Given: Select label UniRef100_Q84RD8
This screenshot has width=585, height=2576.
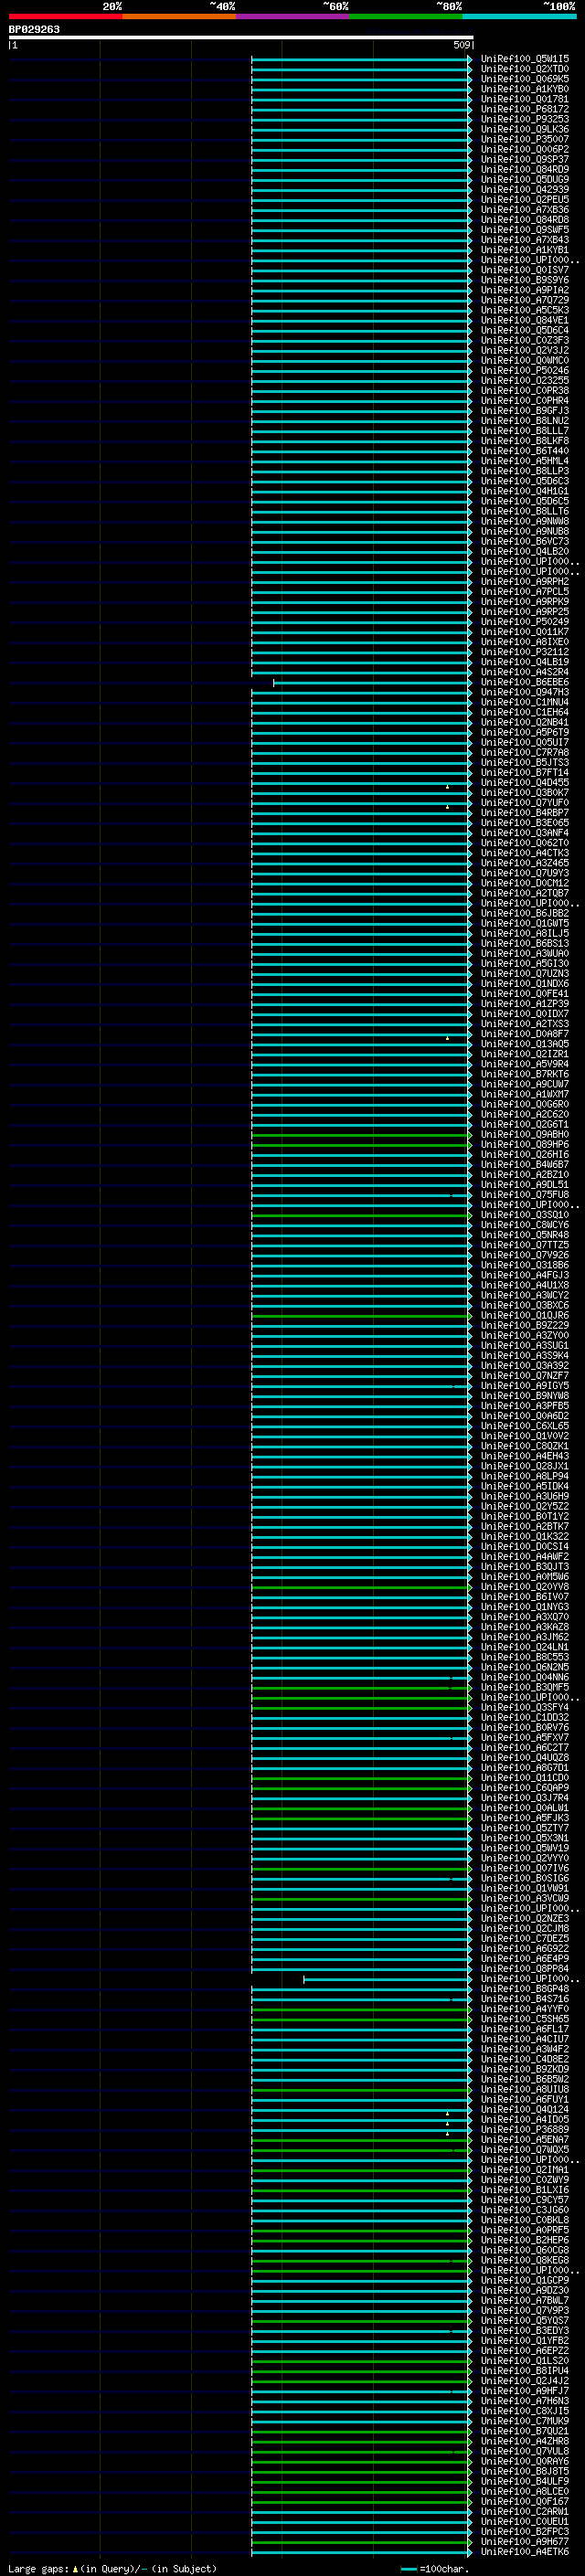Looking at the screenshot, I should point(525,220).
